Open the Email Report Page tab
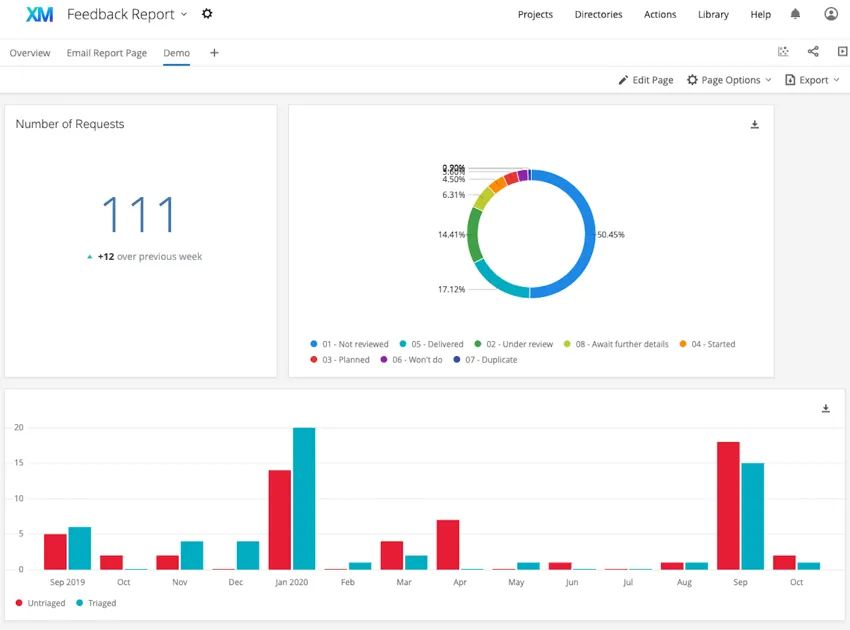This screenshot has width=850, height=630. coord(106,53)
